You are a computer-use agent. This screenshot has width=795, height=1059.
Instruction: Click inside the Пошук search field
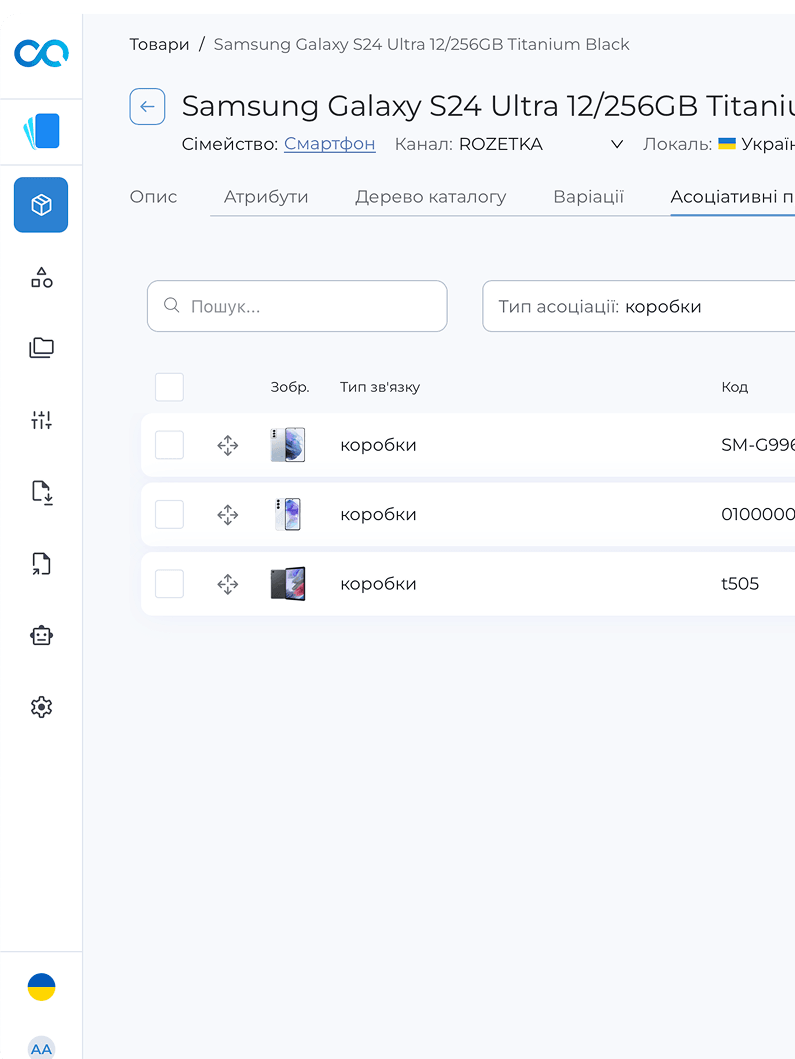pyautogui.click(x=297, y=307)
